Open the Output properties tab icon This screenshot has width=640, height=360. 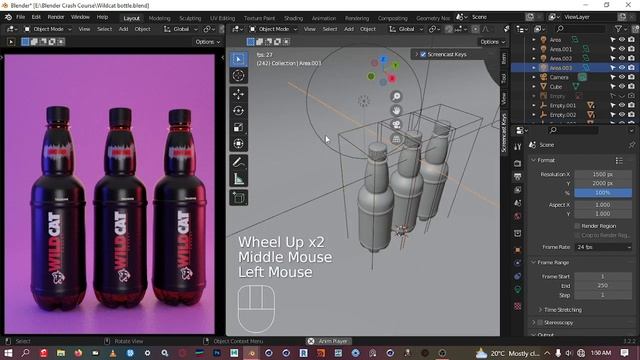click(518, 177)
